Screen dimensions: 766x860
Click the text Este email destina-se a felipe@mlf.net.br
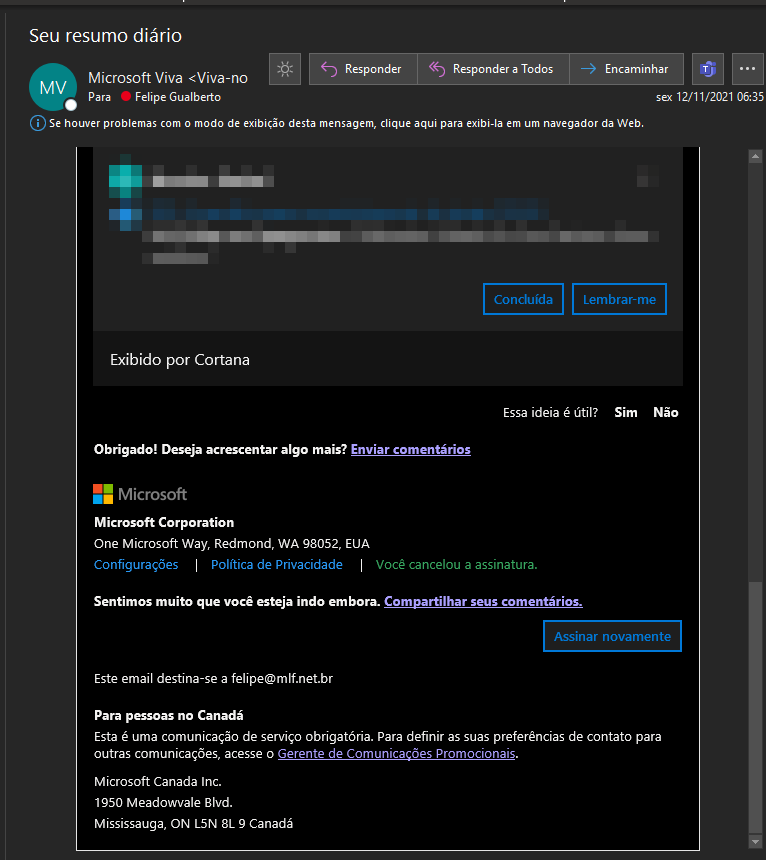(213, 679)
